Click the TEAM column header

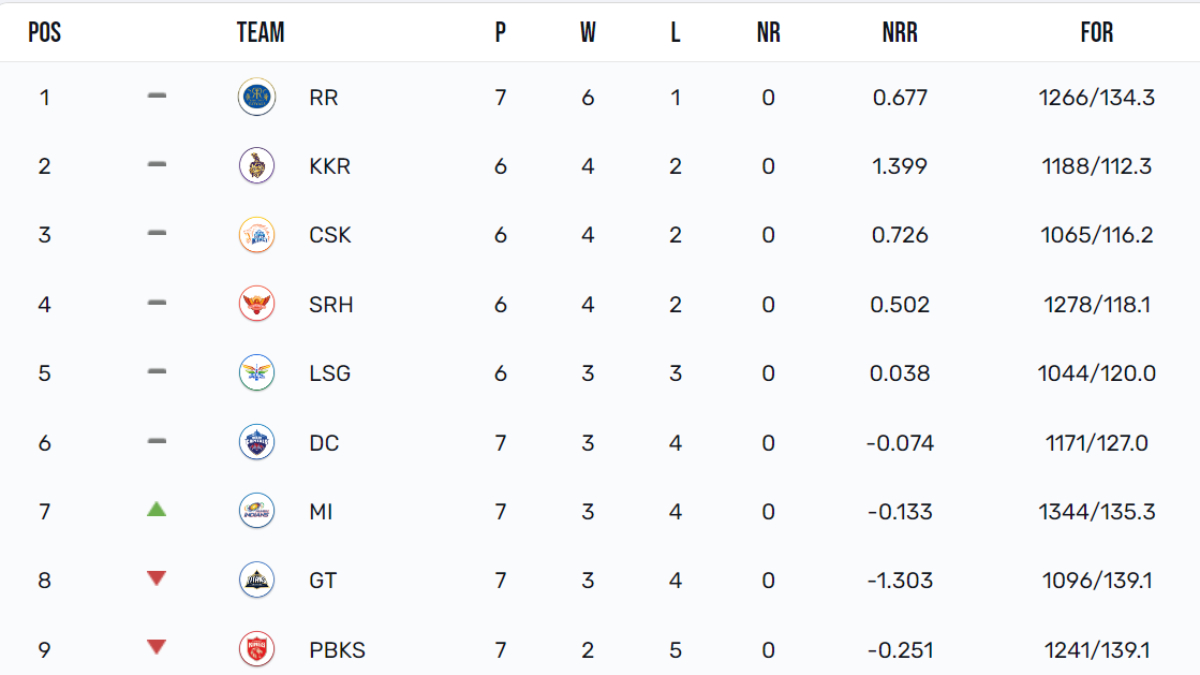tap(260, 33)
